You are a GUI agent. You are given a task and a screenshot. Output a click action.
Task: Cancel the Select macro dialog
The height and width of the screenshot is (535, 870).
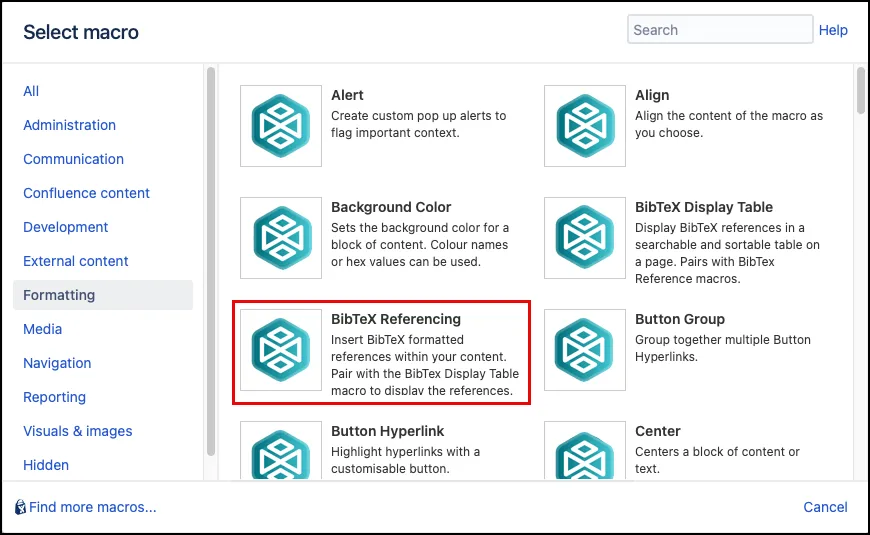[x=825, y=507]
